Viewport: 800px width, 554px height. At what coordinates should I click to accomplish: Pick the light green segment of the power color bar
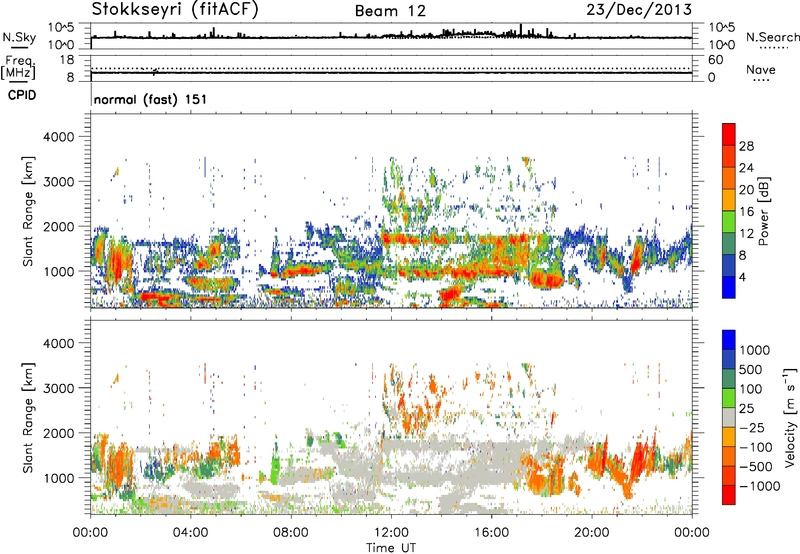[x=729, y=221]
